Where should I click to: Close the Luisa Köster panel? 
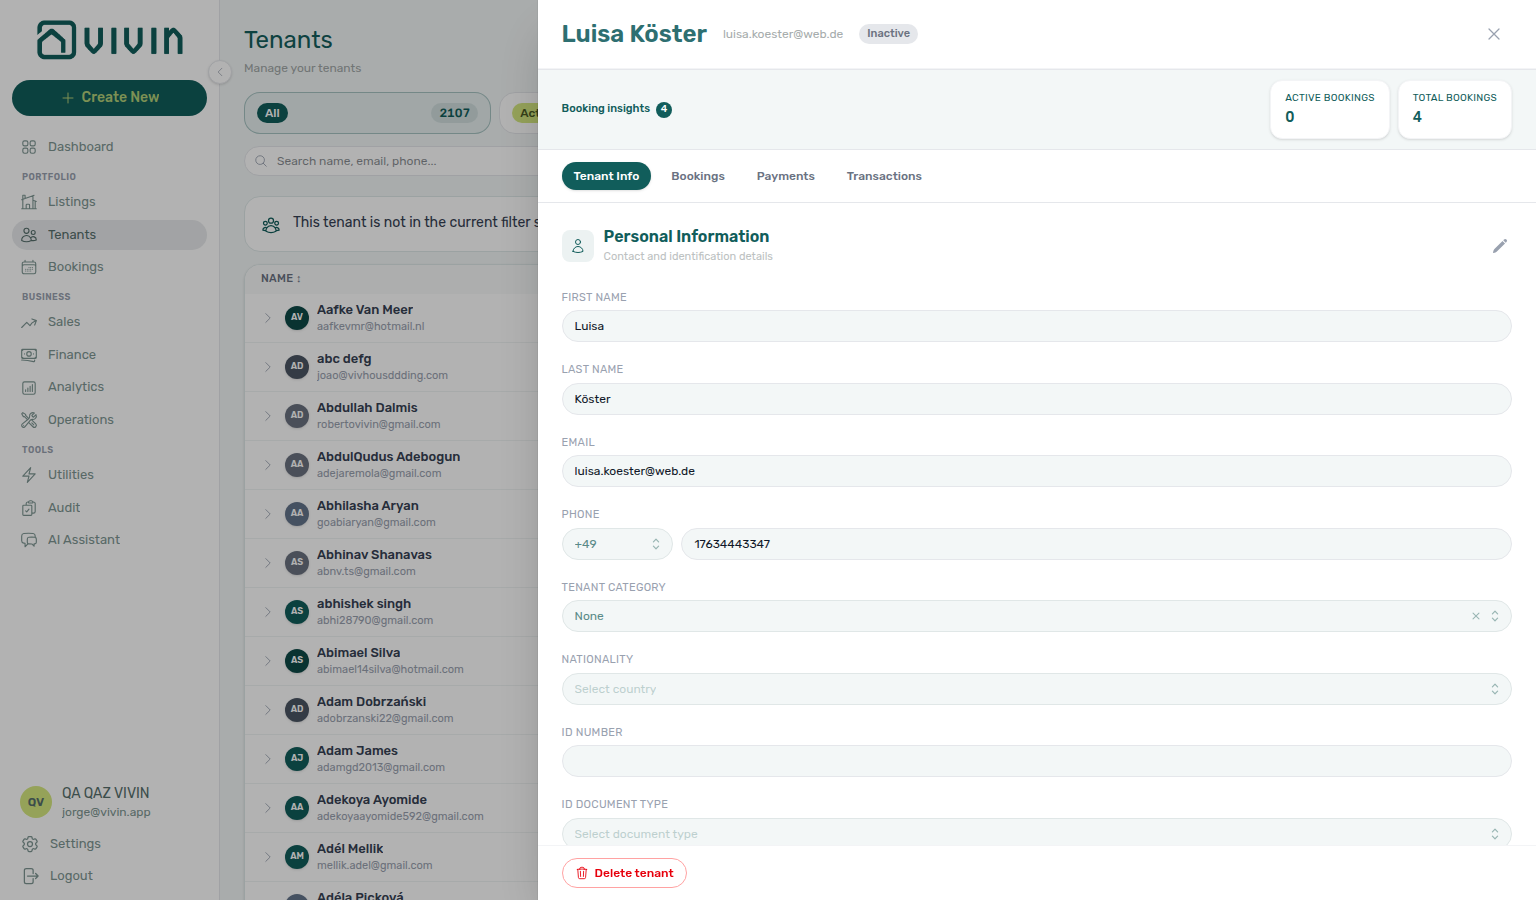[1493, 34]
